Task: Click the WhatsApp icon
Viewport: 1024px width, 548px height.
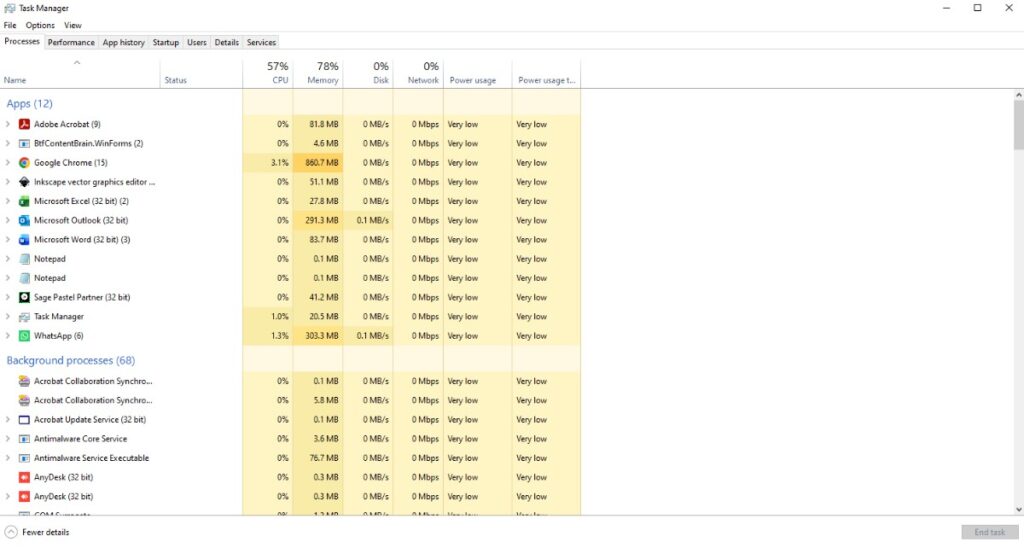Action: pos(24,336)
